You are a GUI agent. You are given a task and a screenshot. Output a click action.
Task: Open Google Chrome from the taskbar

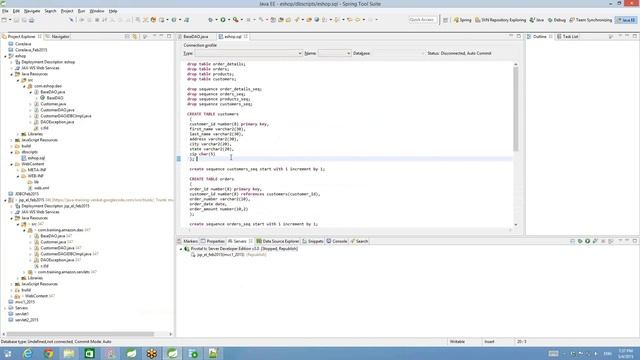49,353
